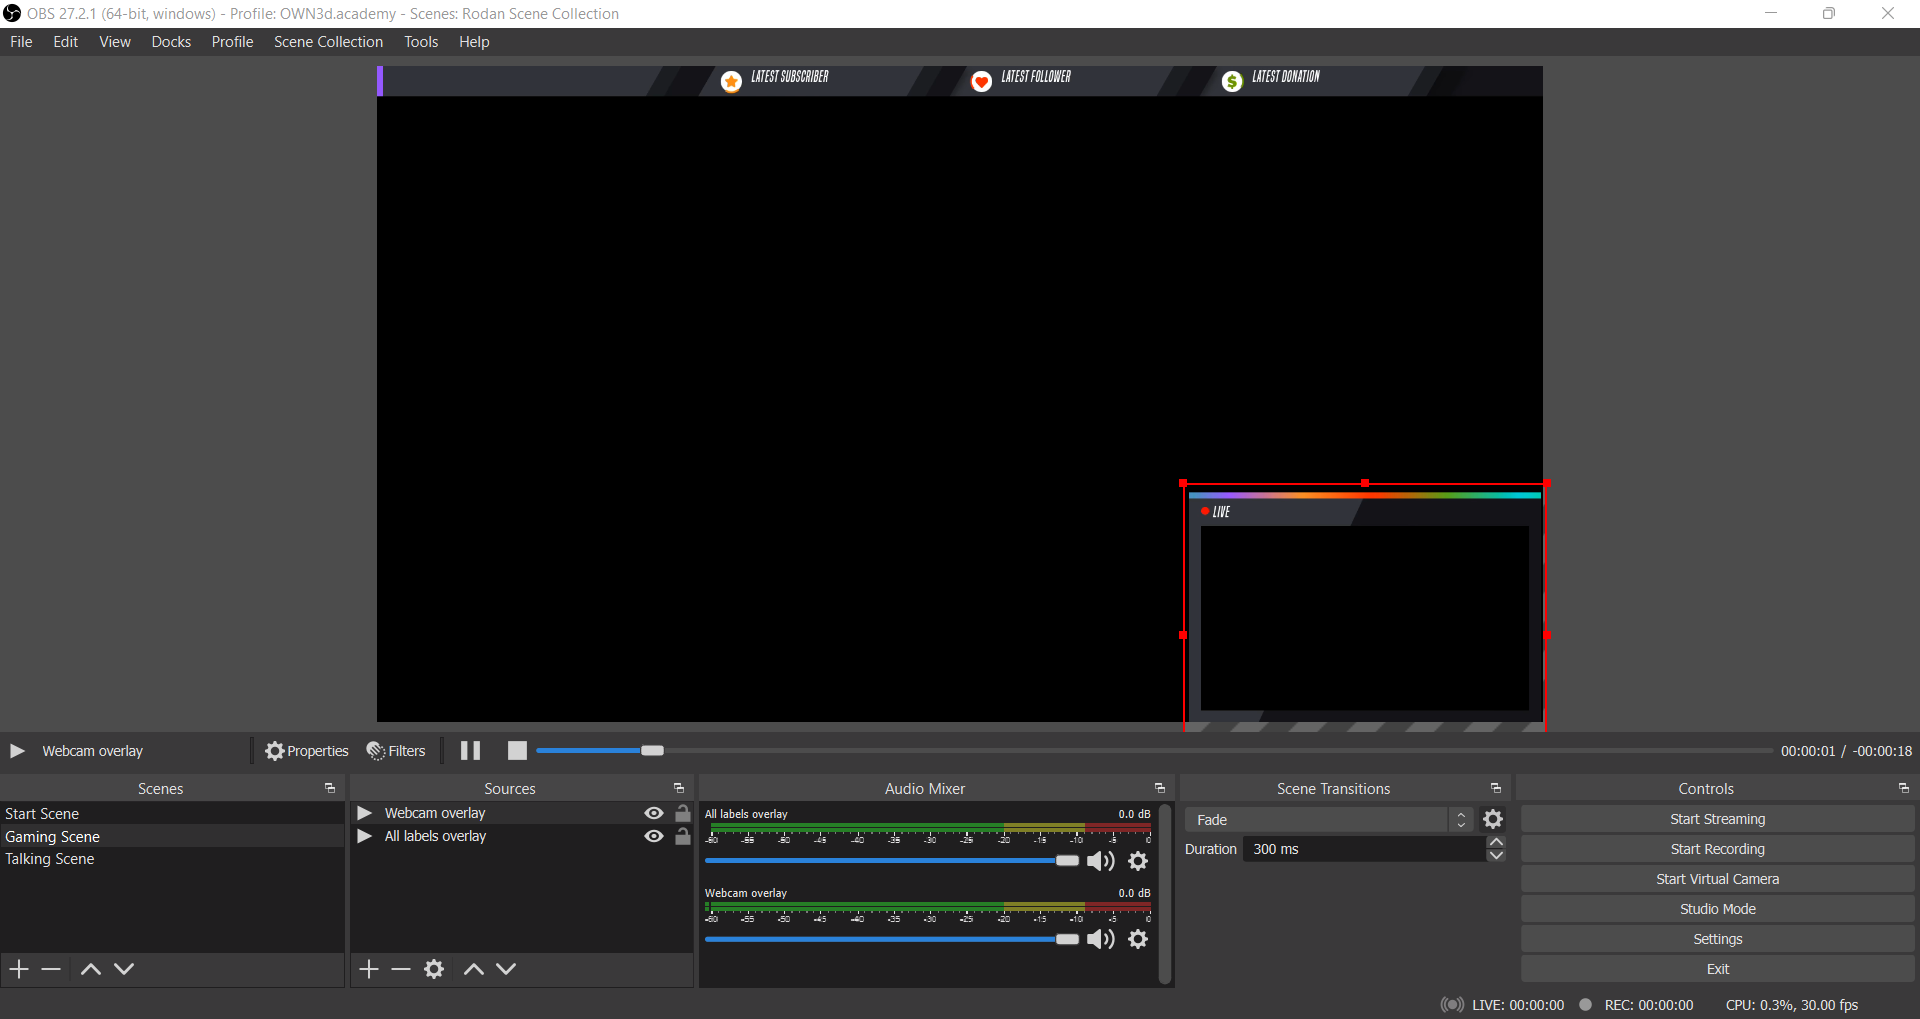Open the Docks menu
The width and height of the screenshot is (1920, 1019).
pos(171,42)
